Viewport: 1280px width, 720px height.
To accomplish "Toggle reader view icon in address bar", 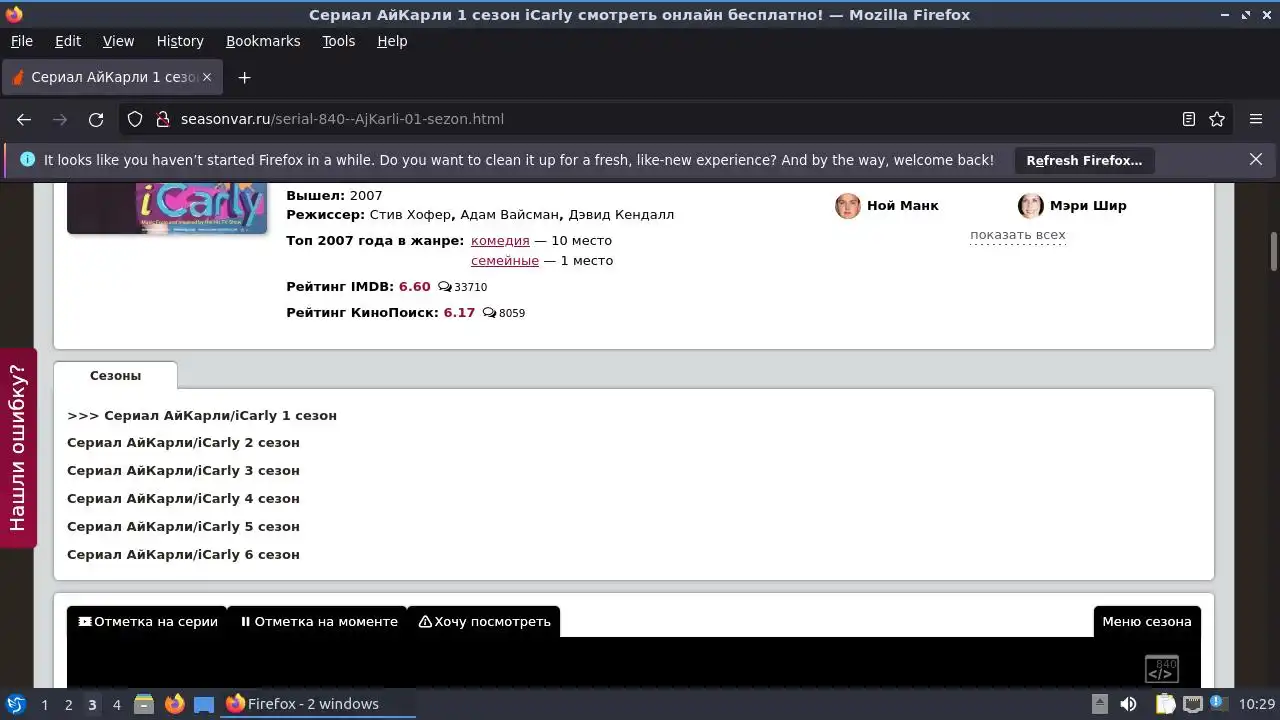I will point(1189,119).
